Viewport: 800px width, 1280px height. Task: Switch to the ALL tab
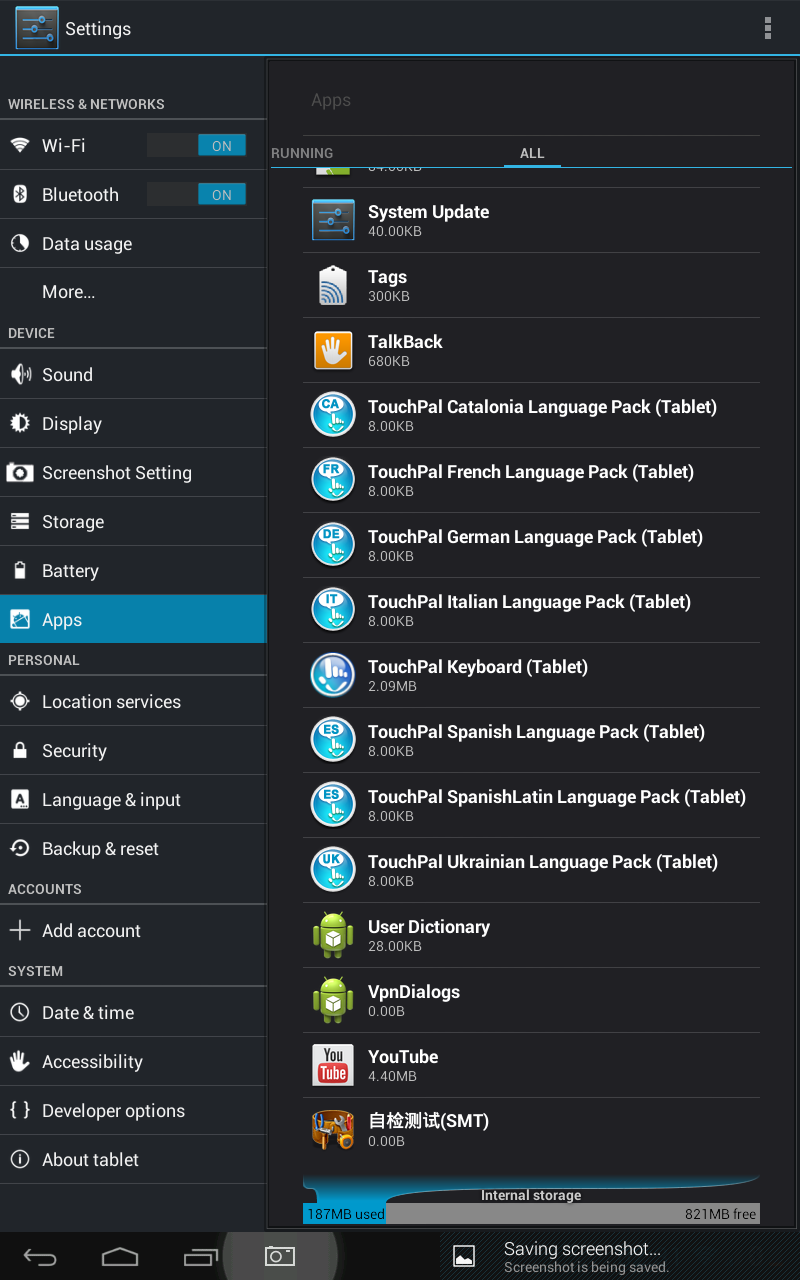[532, 153]
